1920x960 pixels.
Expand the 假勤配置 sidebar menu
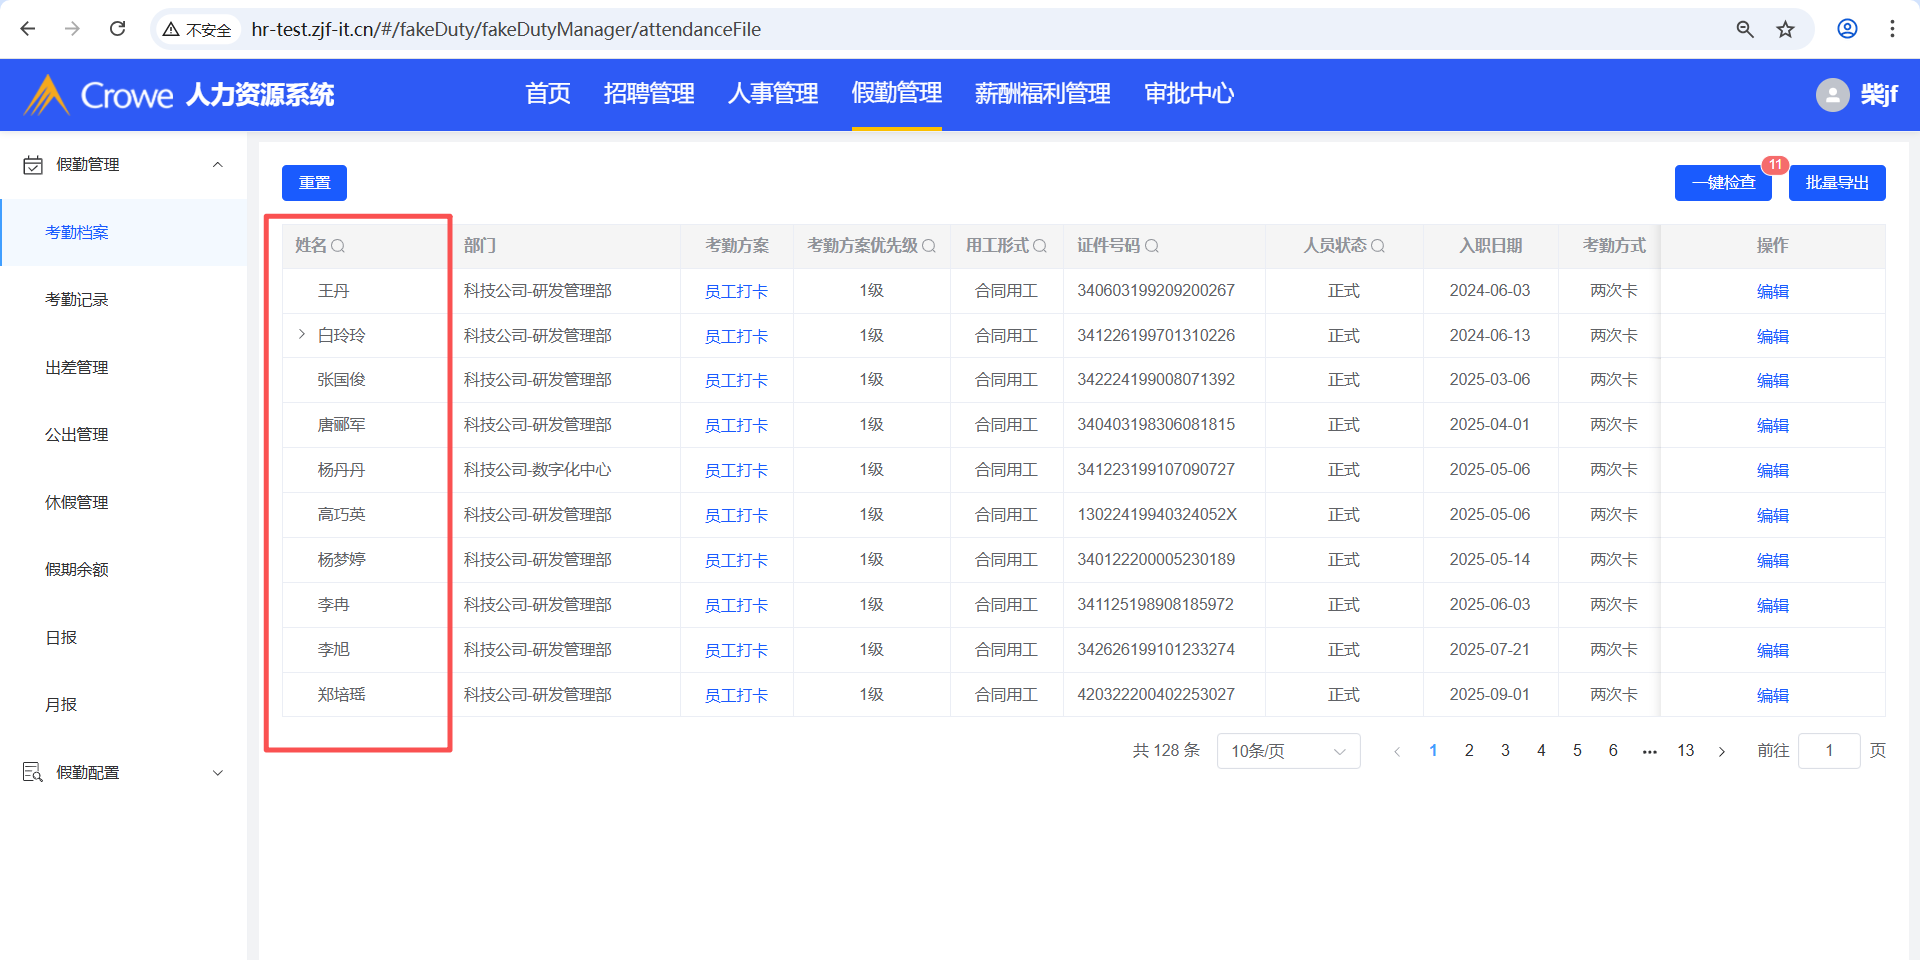coord(217,773)
